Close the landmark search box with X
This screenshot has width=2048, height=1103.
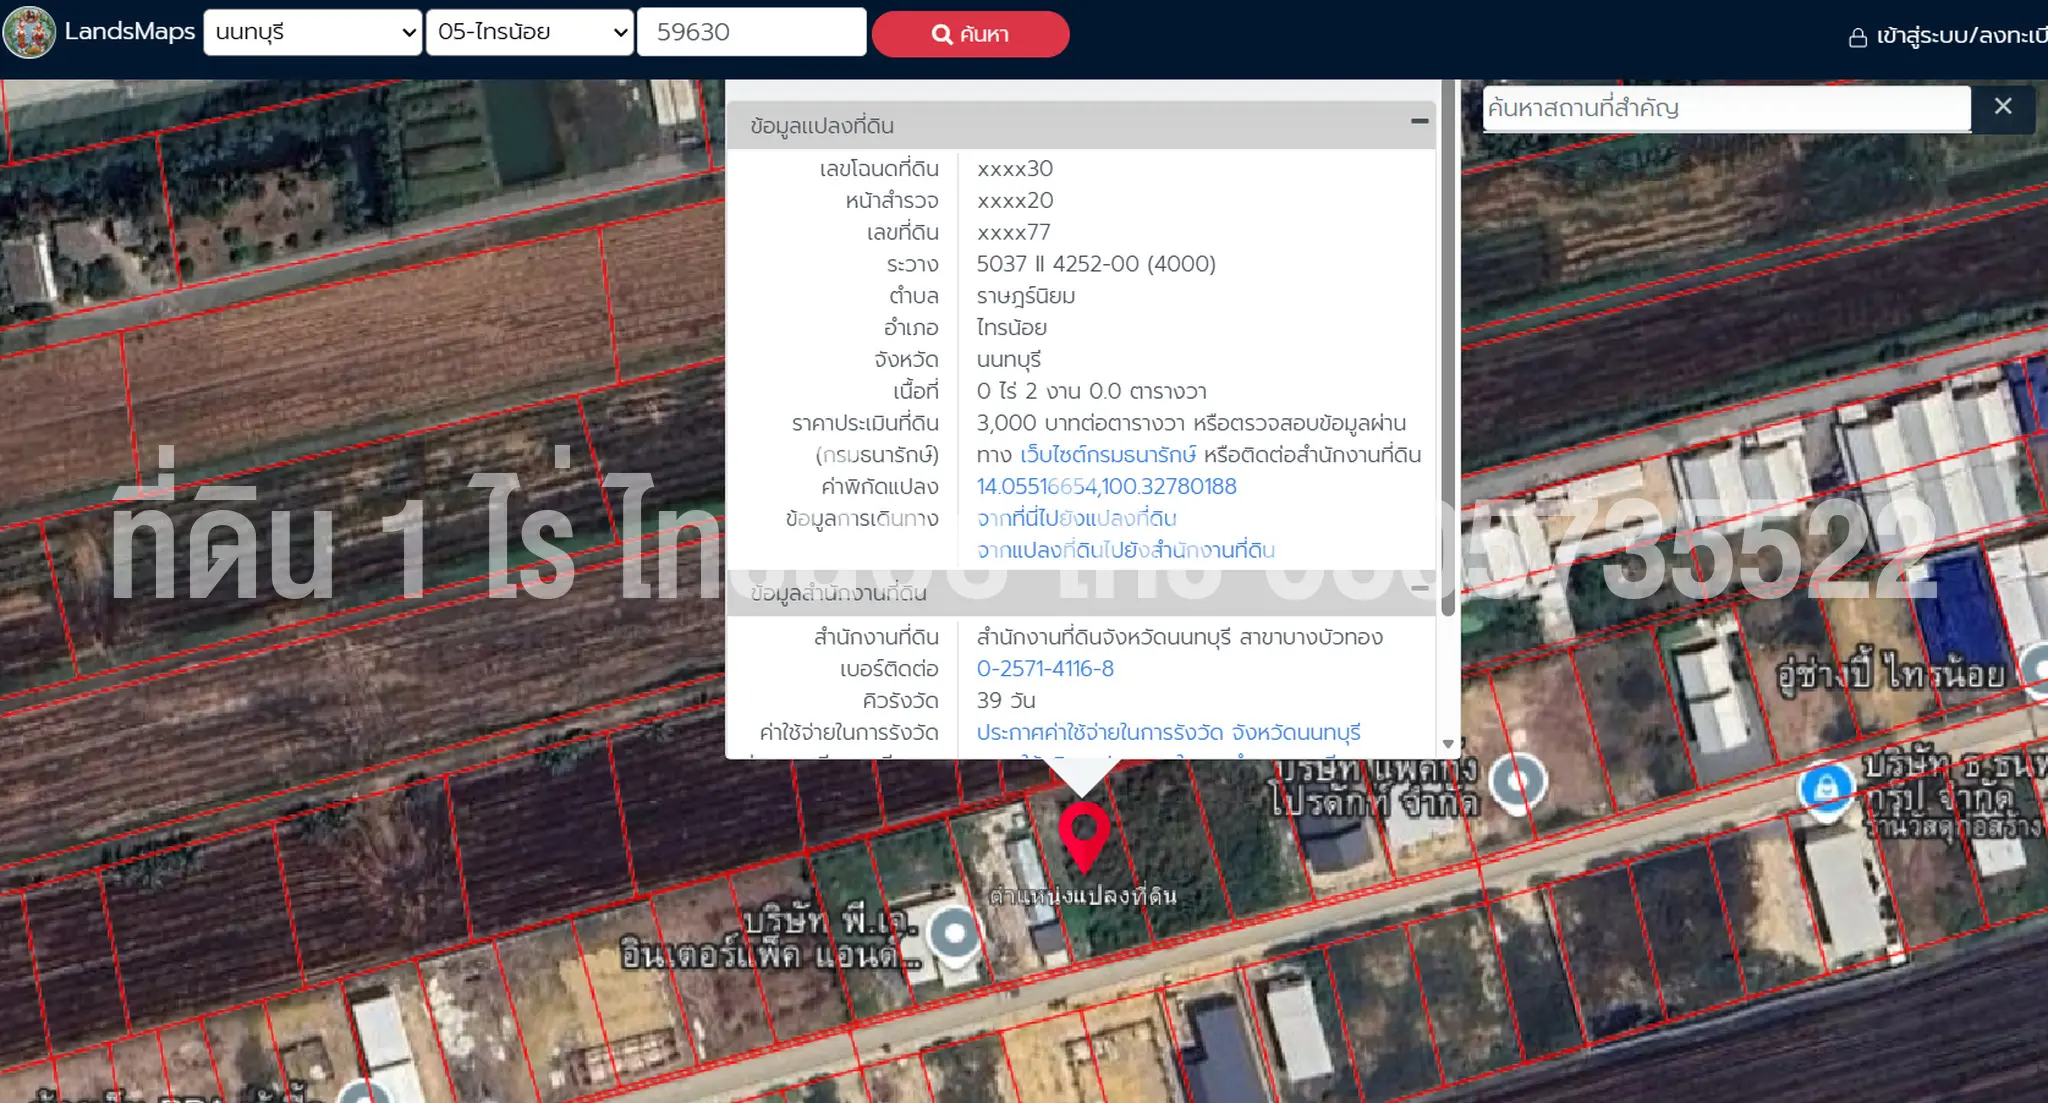pyautogui.click(x=2002, y=107)
